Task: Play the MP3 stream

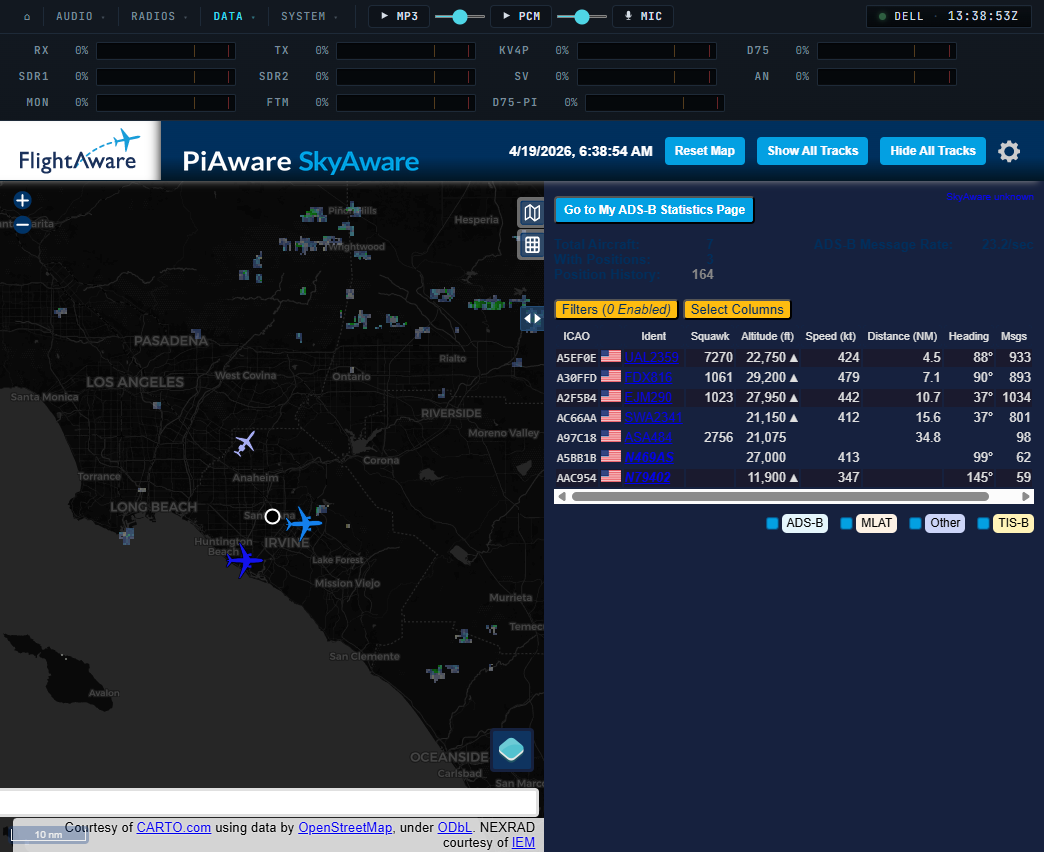Action: [399, 16]
